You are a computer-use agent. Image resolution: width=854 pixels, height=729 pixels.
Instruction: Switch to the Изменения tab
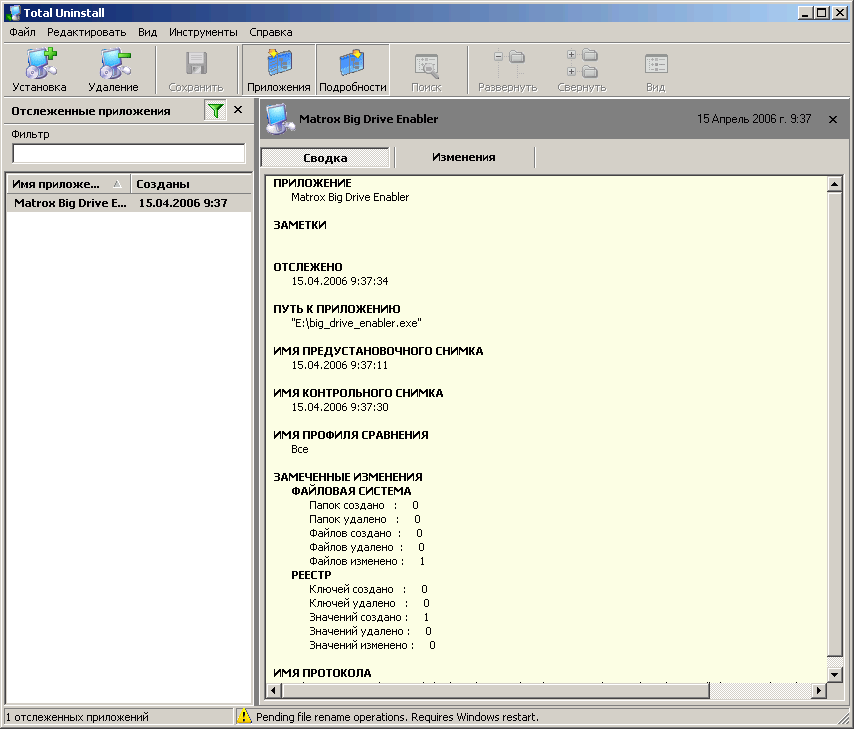[463, 157]
